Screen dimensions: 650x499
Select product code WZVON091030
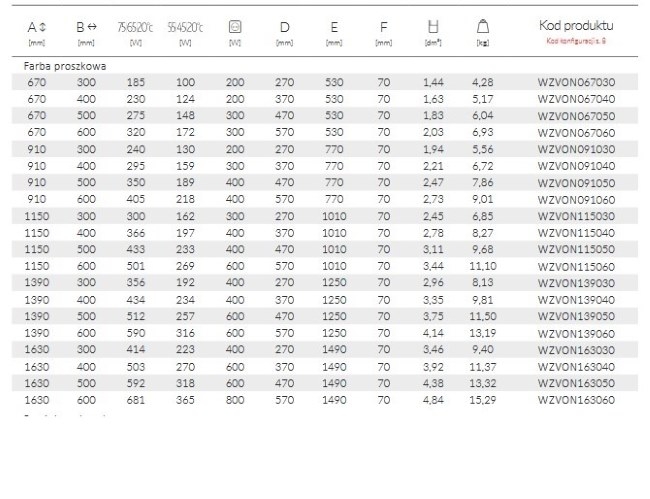pyautogui.click(x=576, y=150)
